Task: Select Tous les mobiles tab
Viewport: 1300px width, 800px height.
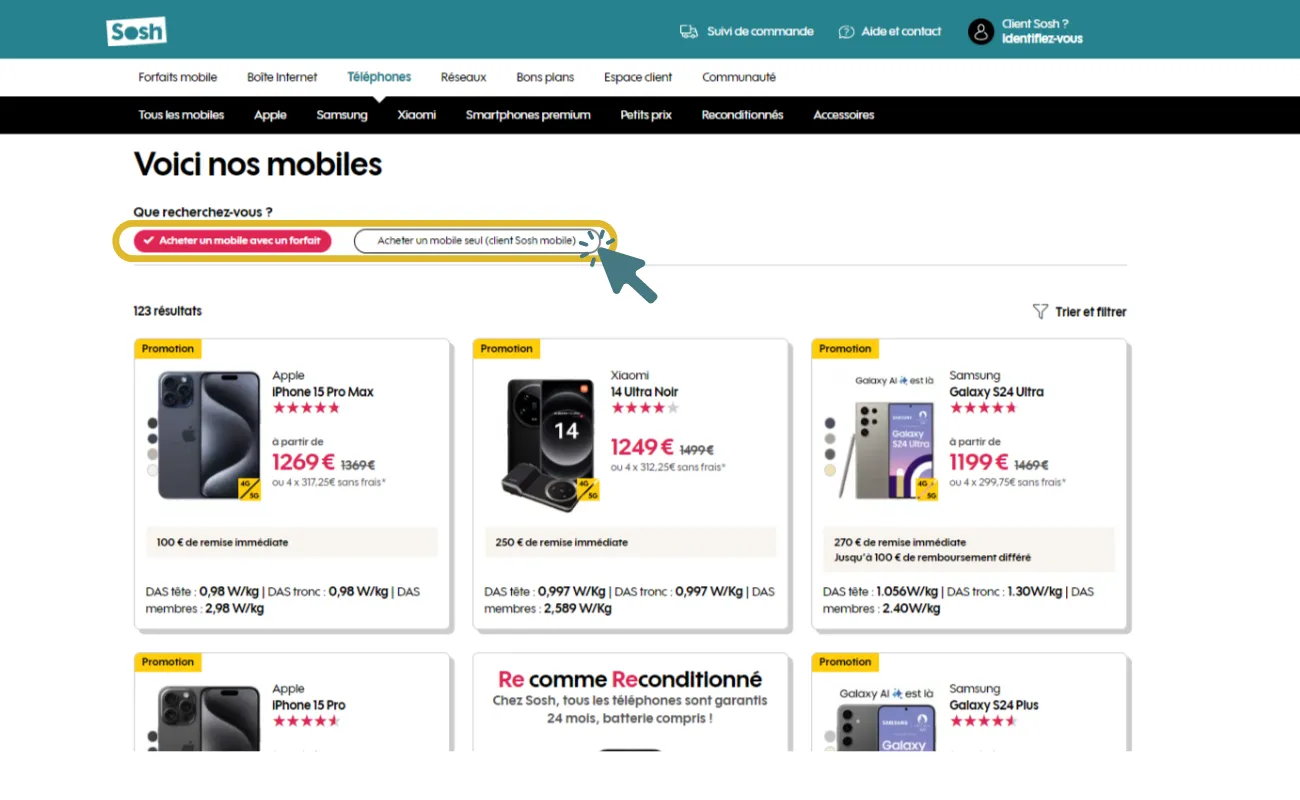Action: 181,115
